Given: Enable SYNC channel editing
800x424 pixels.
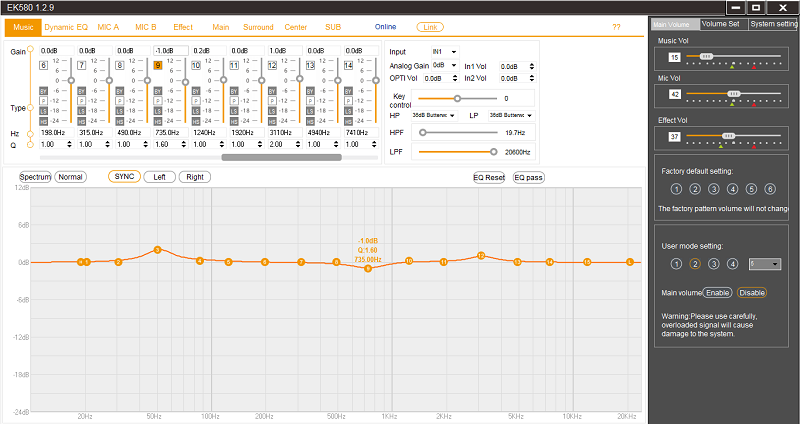Looking at the screenshot, I should [x=124, y=177].
